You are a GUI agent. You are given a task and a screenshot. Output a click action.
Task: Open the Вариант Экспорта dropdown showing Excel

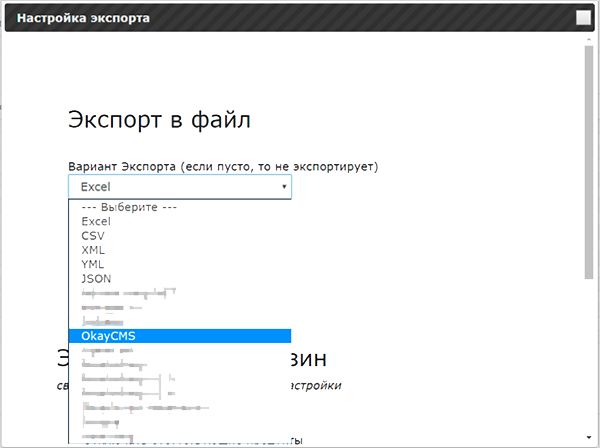pyautogui.click(x=179, y=187)
